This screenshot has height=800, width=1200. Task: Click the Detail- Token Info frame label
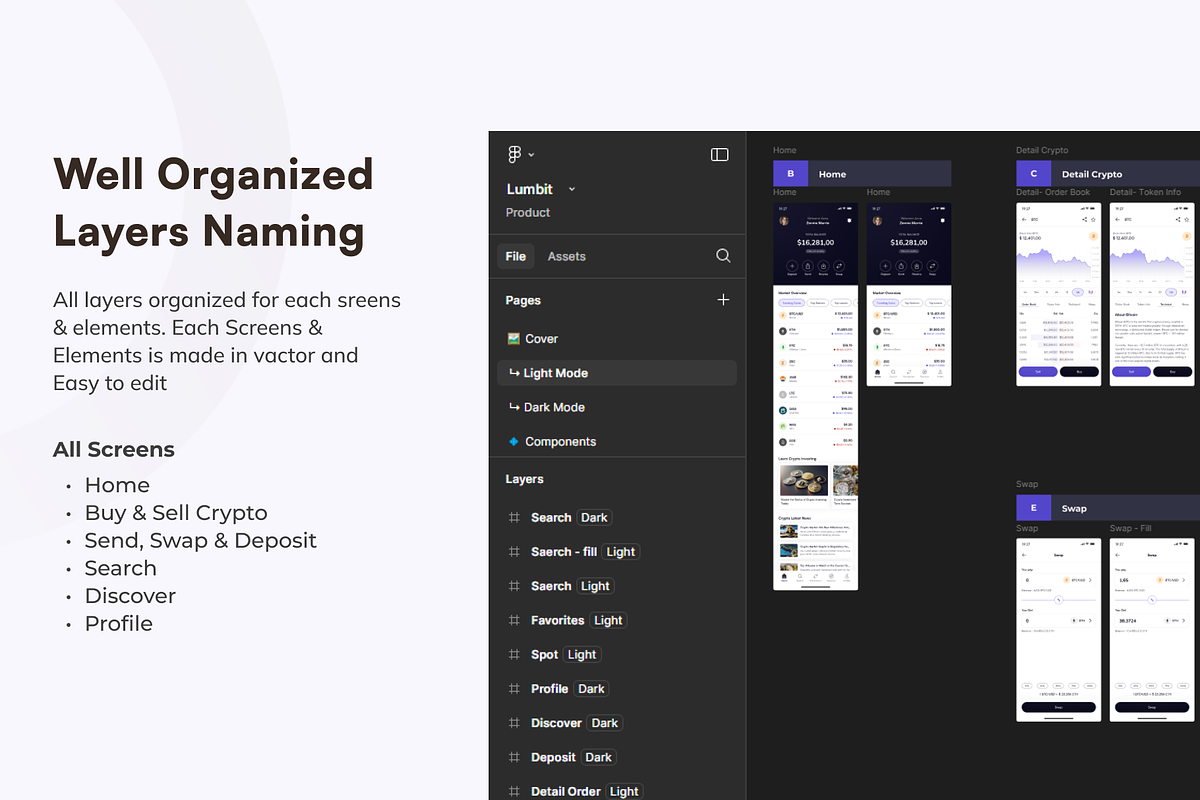coord(1145,192)
